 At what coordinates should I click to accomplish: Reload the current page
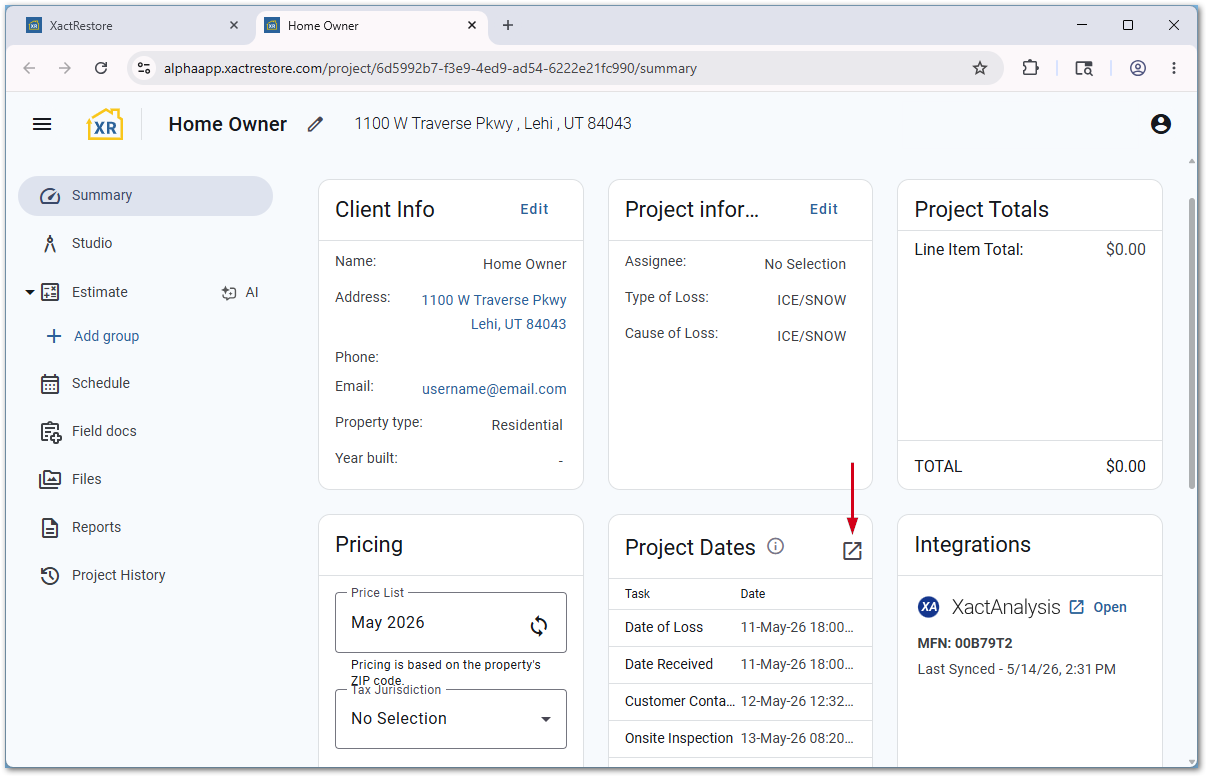click(x=101, y=68)
